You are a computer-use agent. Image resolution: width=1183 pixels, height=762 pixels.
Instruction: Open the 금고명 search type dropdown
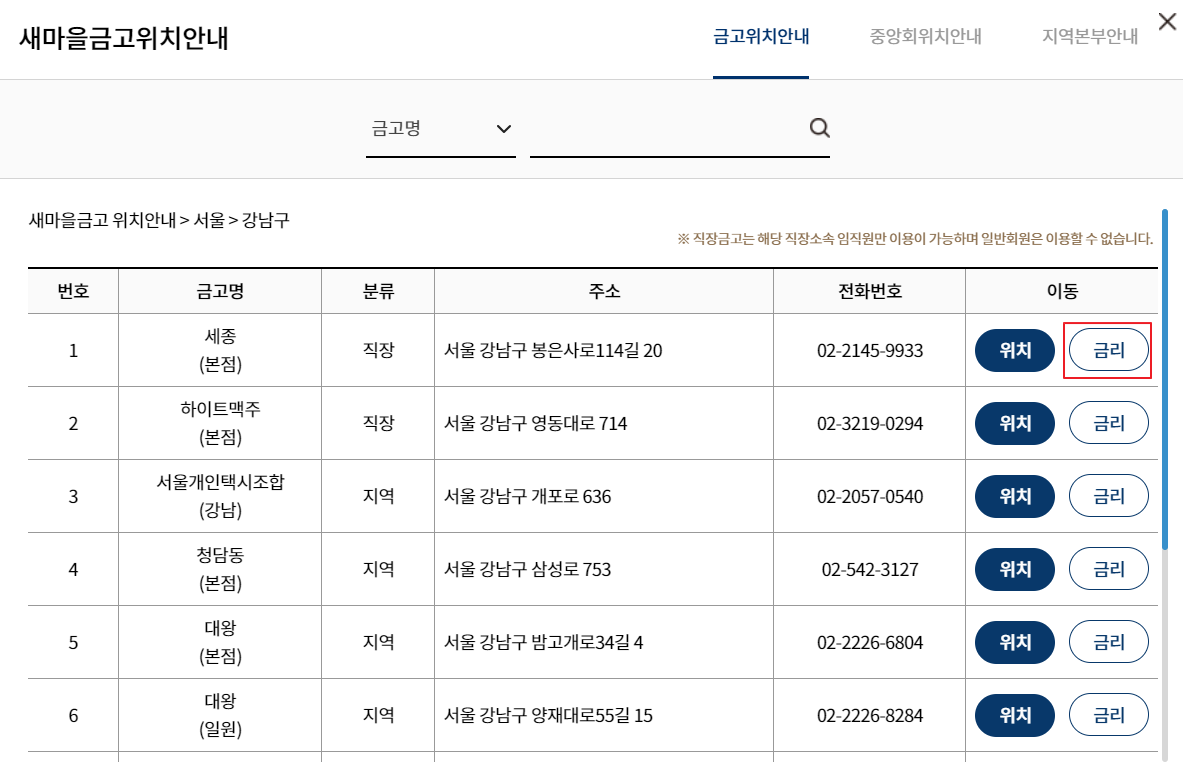click(441, 129)
